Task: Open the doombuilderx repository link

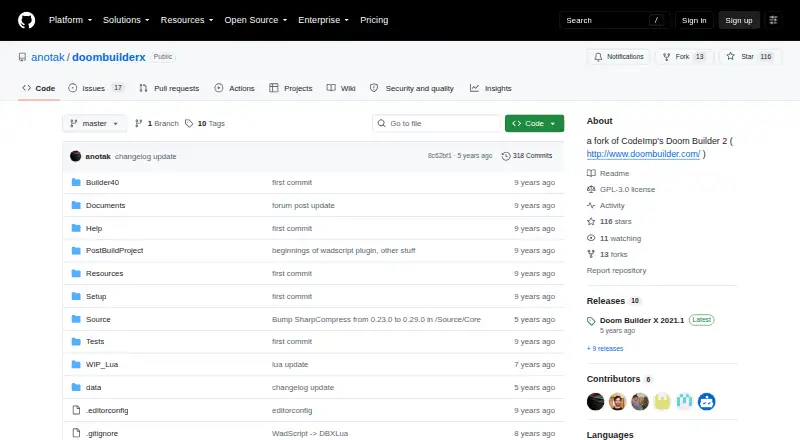Action: 109,57
